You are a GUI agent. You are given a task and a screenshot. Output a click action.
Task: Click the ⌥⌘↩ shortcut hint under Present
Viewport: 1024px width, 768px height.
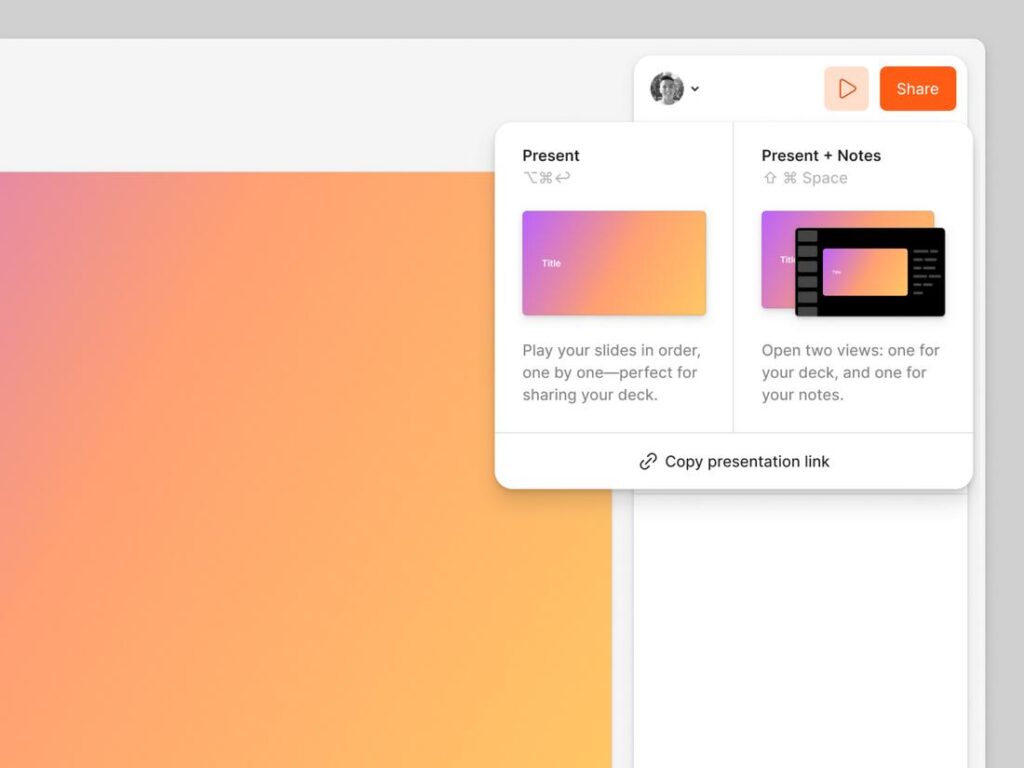(x=544, y=177)
